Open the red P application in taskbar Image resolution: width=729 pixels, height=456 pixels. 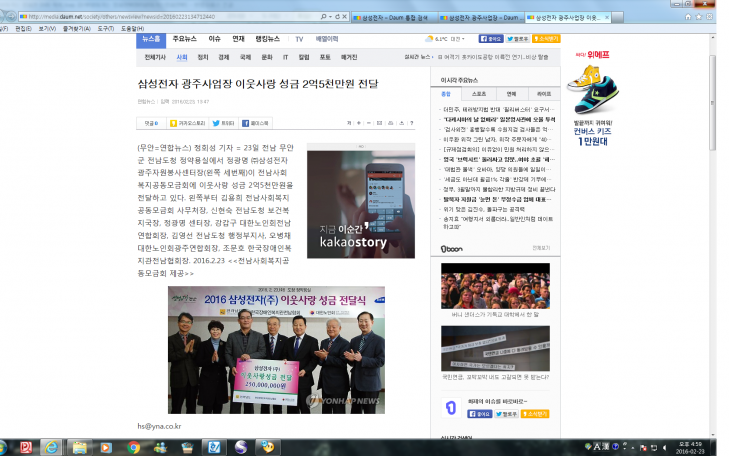[x=26, y=447]
